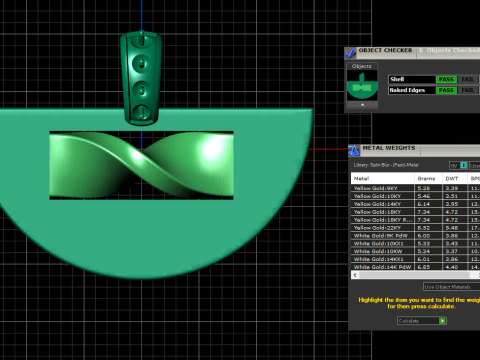Select the Yellow Gold:22KY row
This screenshot has height=360, width=480.
click(x=415, y=228)
